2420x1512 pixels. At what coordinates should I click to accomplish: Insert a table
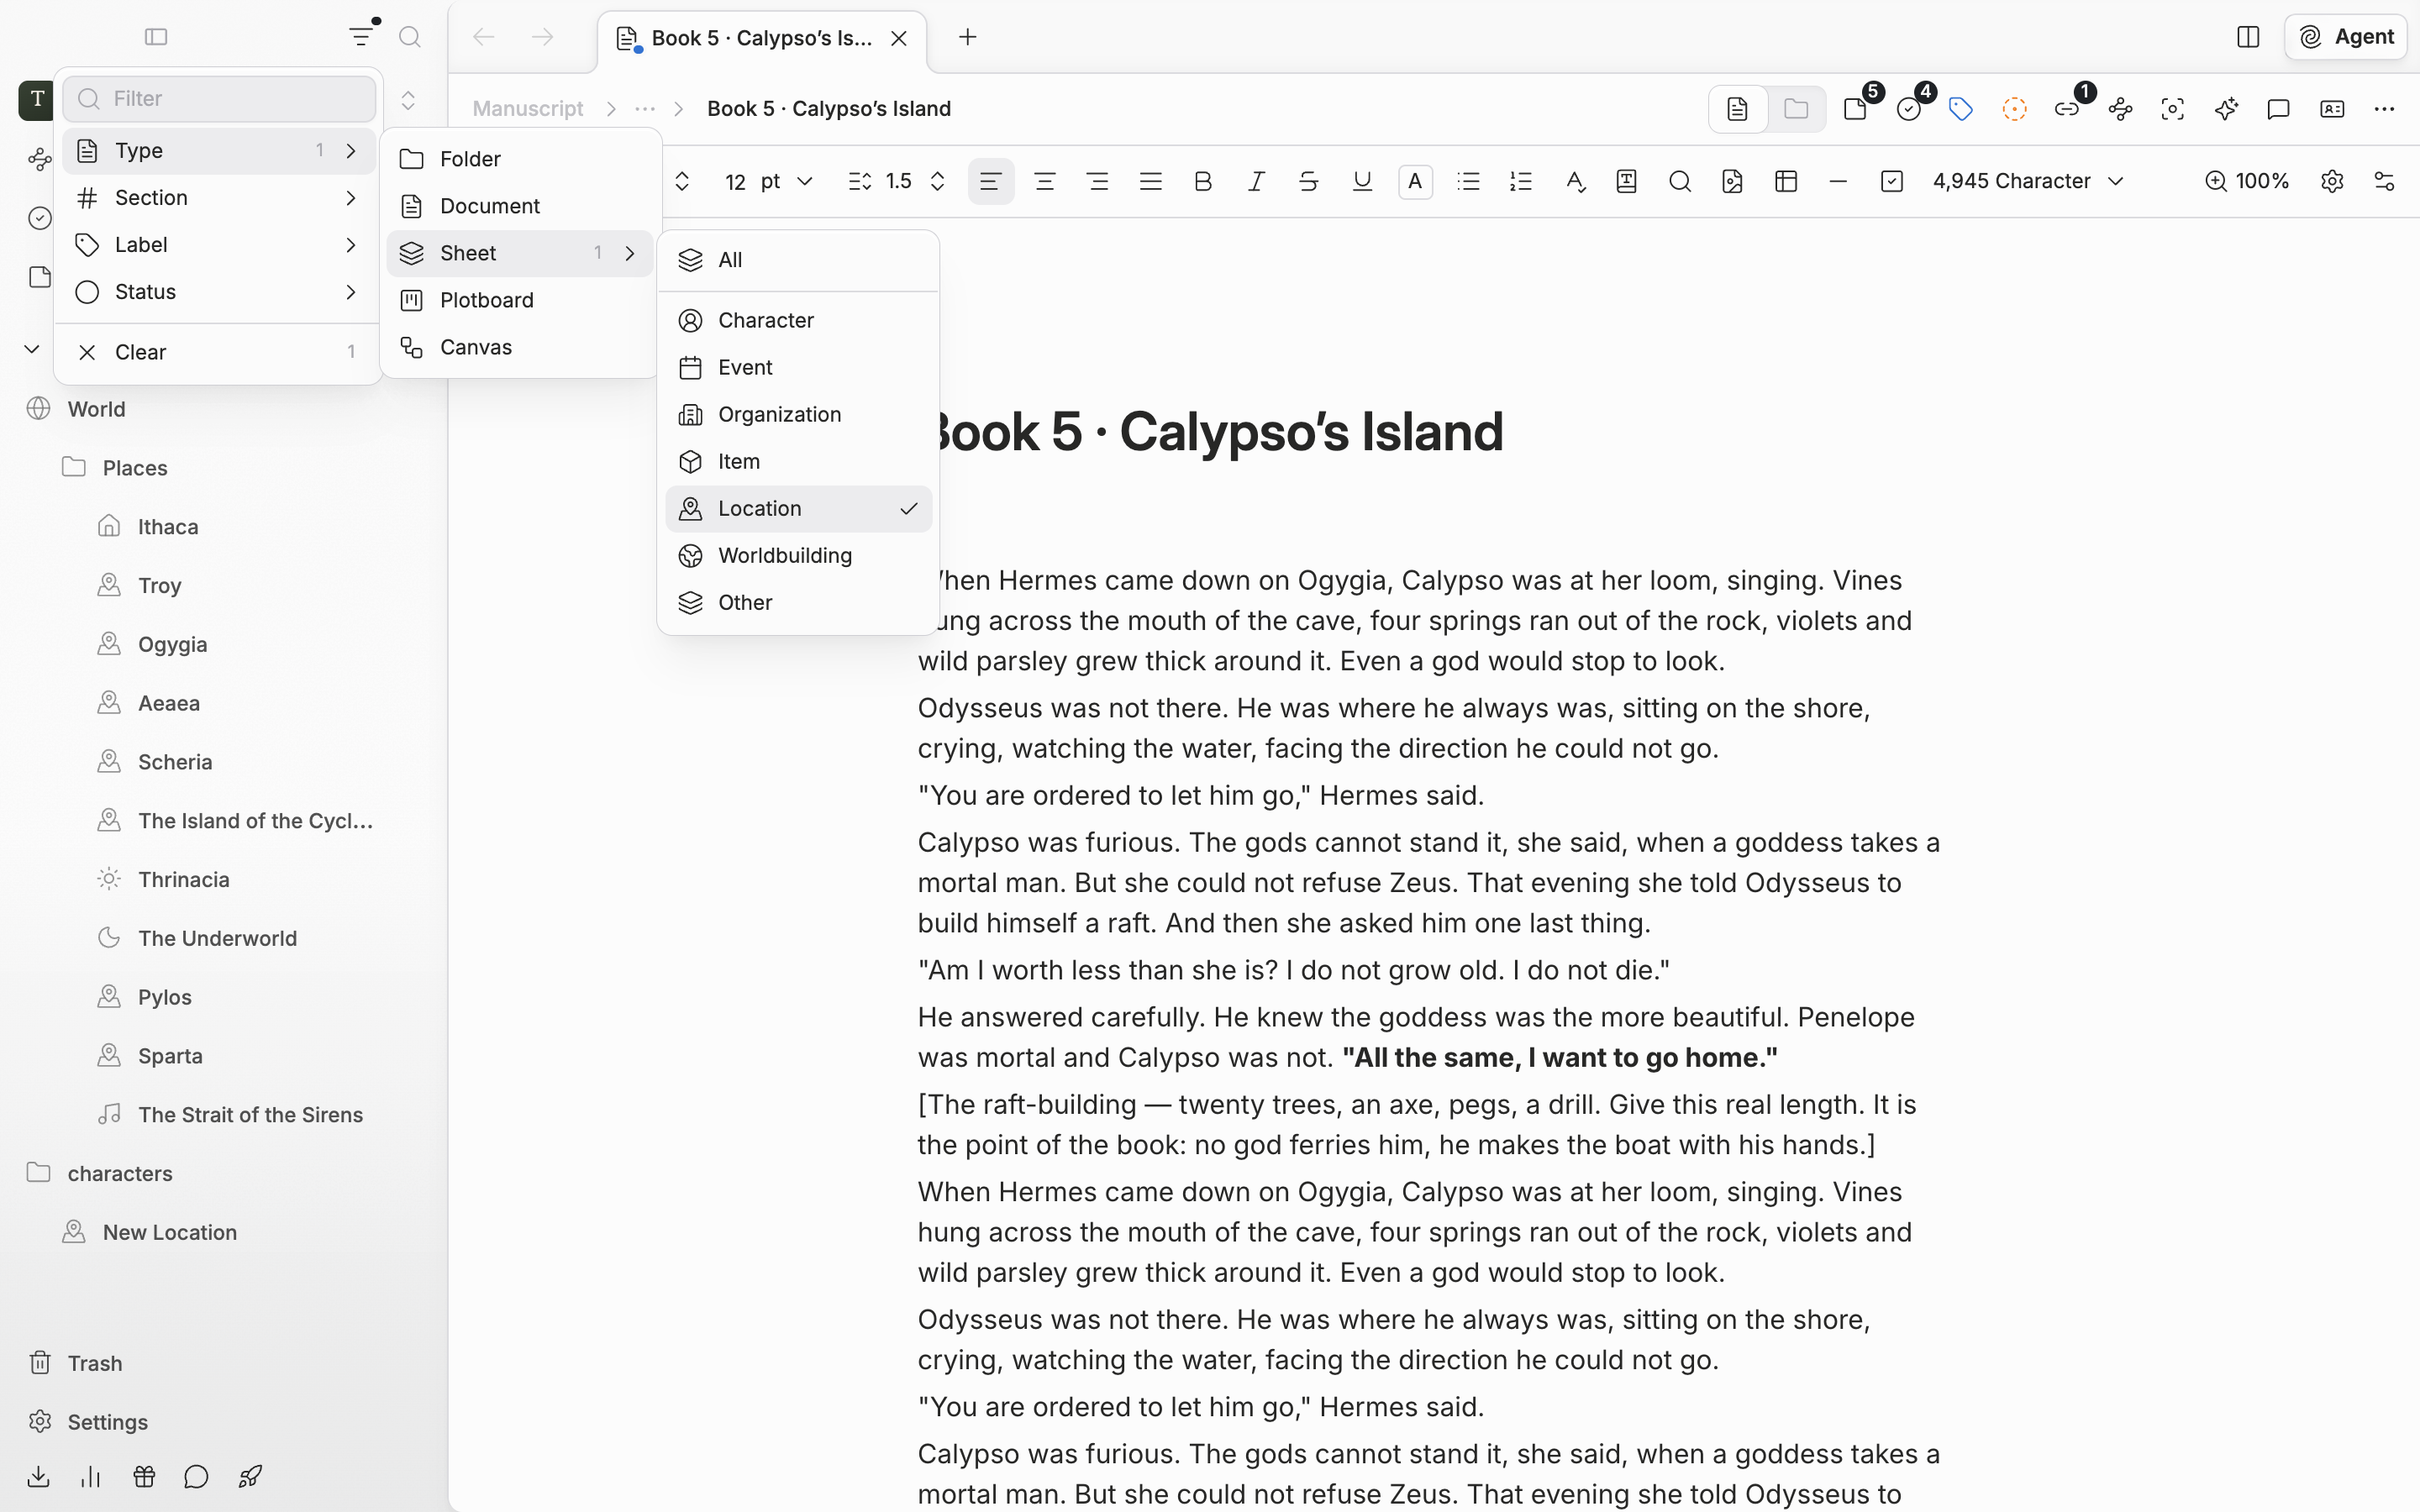tap(1786, 181)
